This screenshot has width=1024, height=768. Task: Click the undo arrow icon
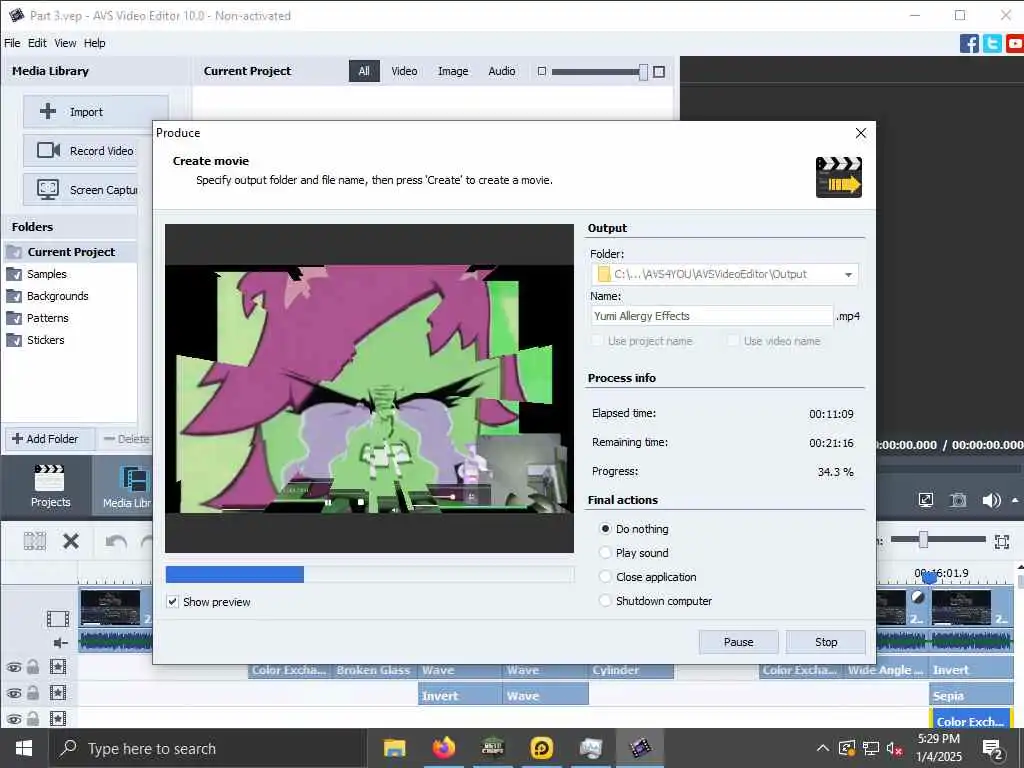[x=116, y=541]
